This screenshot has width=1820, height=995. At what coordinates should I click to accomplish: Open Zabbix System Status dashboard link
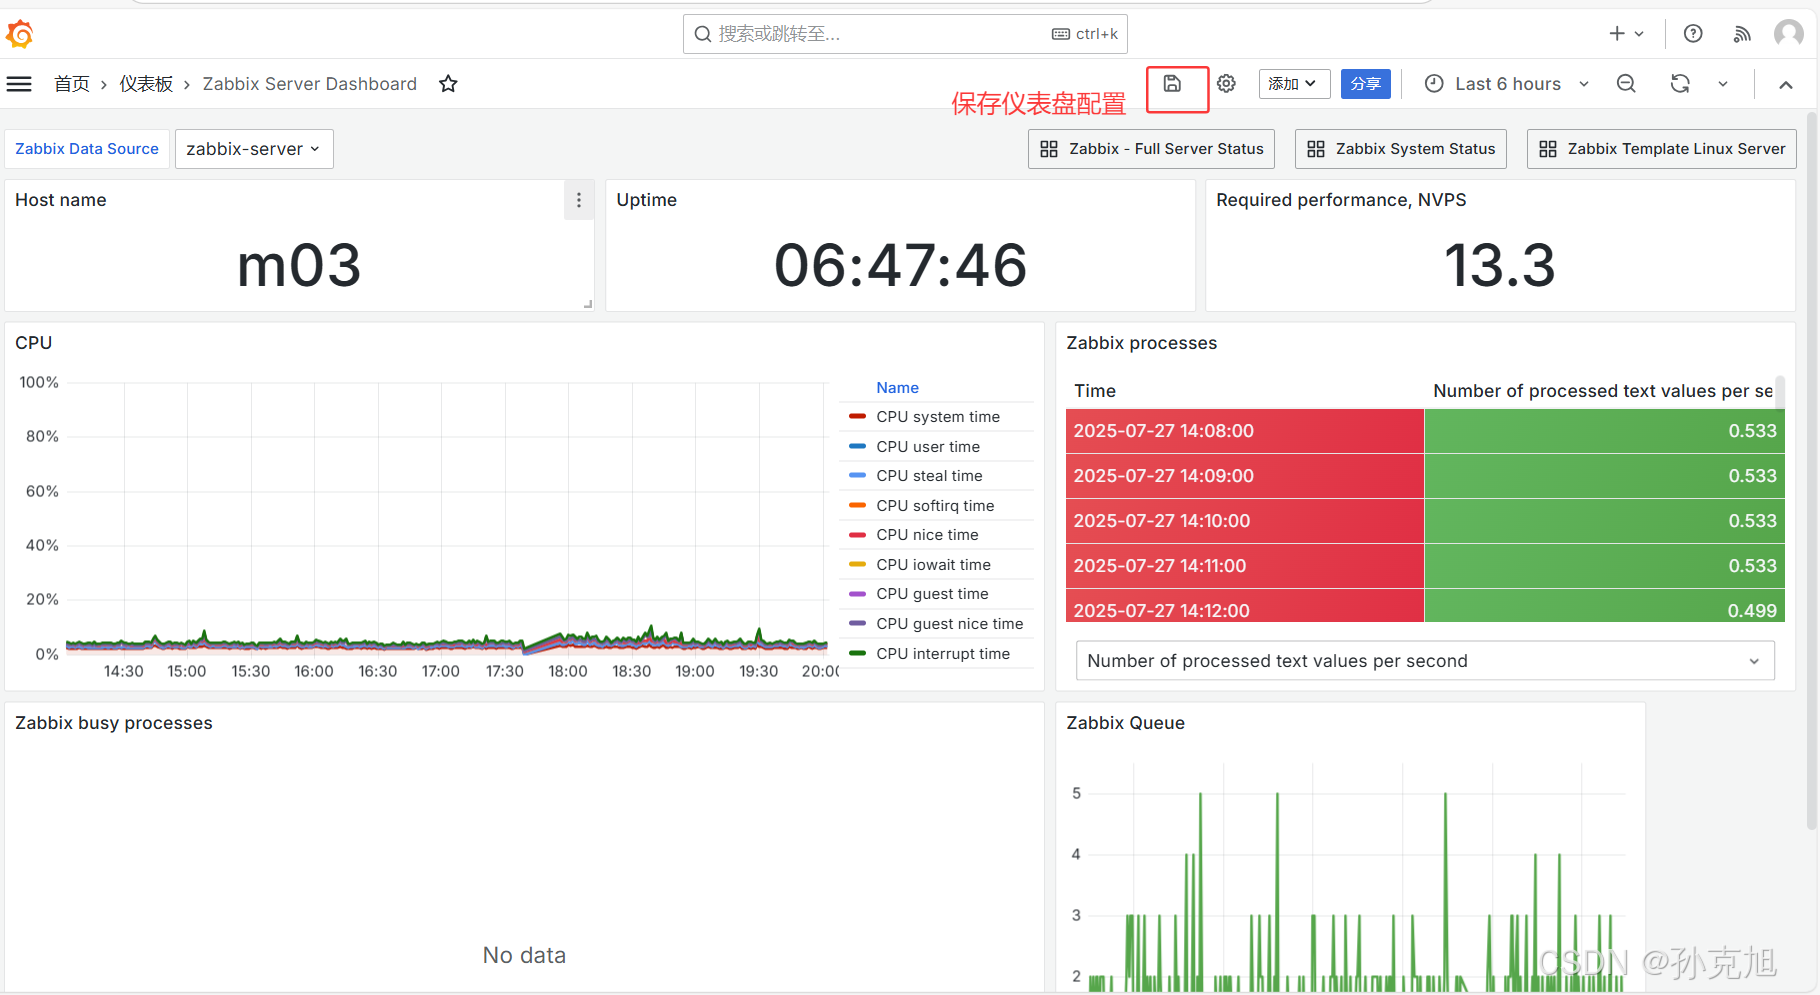tap(1401, 149)
